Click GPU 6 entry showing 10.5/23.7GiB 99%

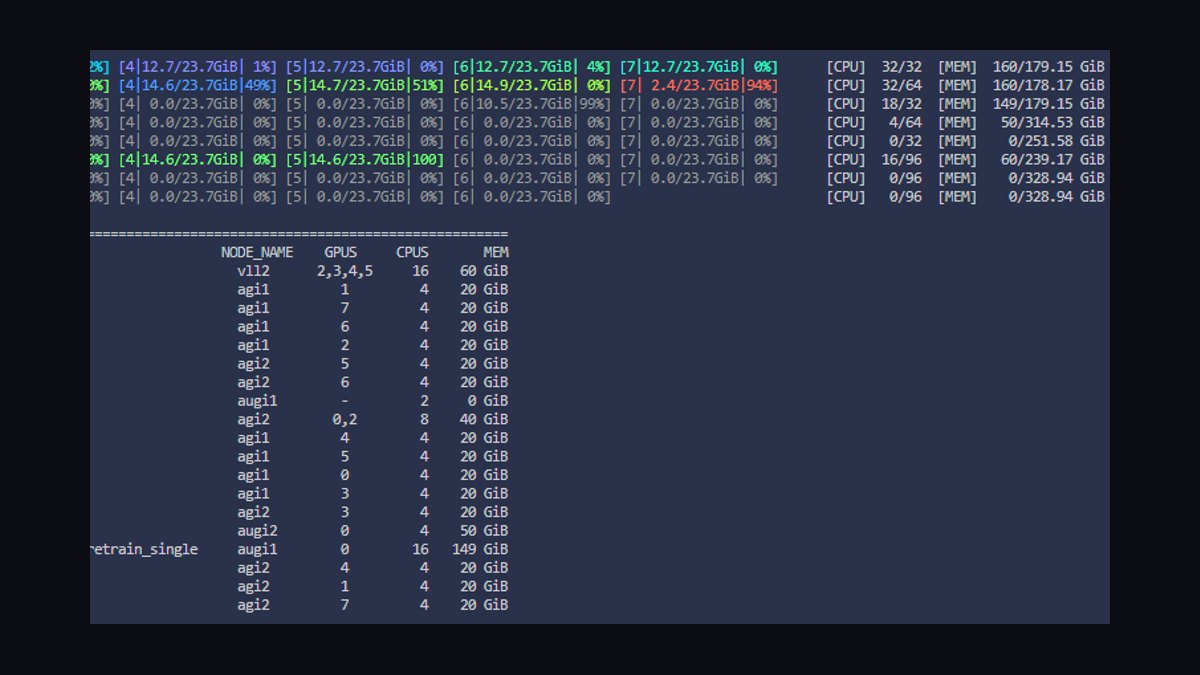[x=532, y=103]
